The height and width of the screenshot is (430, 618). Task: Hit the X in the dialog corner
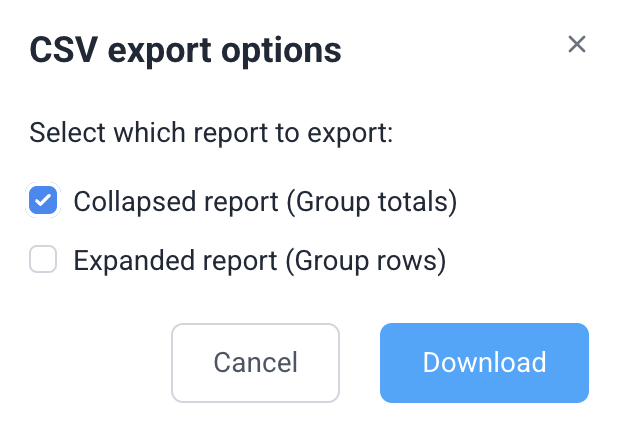coord(576,44)
